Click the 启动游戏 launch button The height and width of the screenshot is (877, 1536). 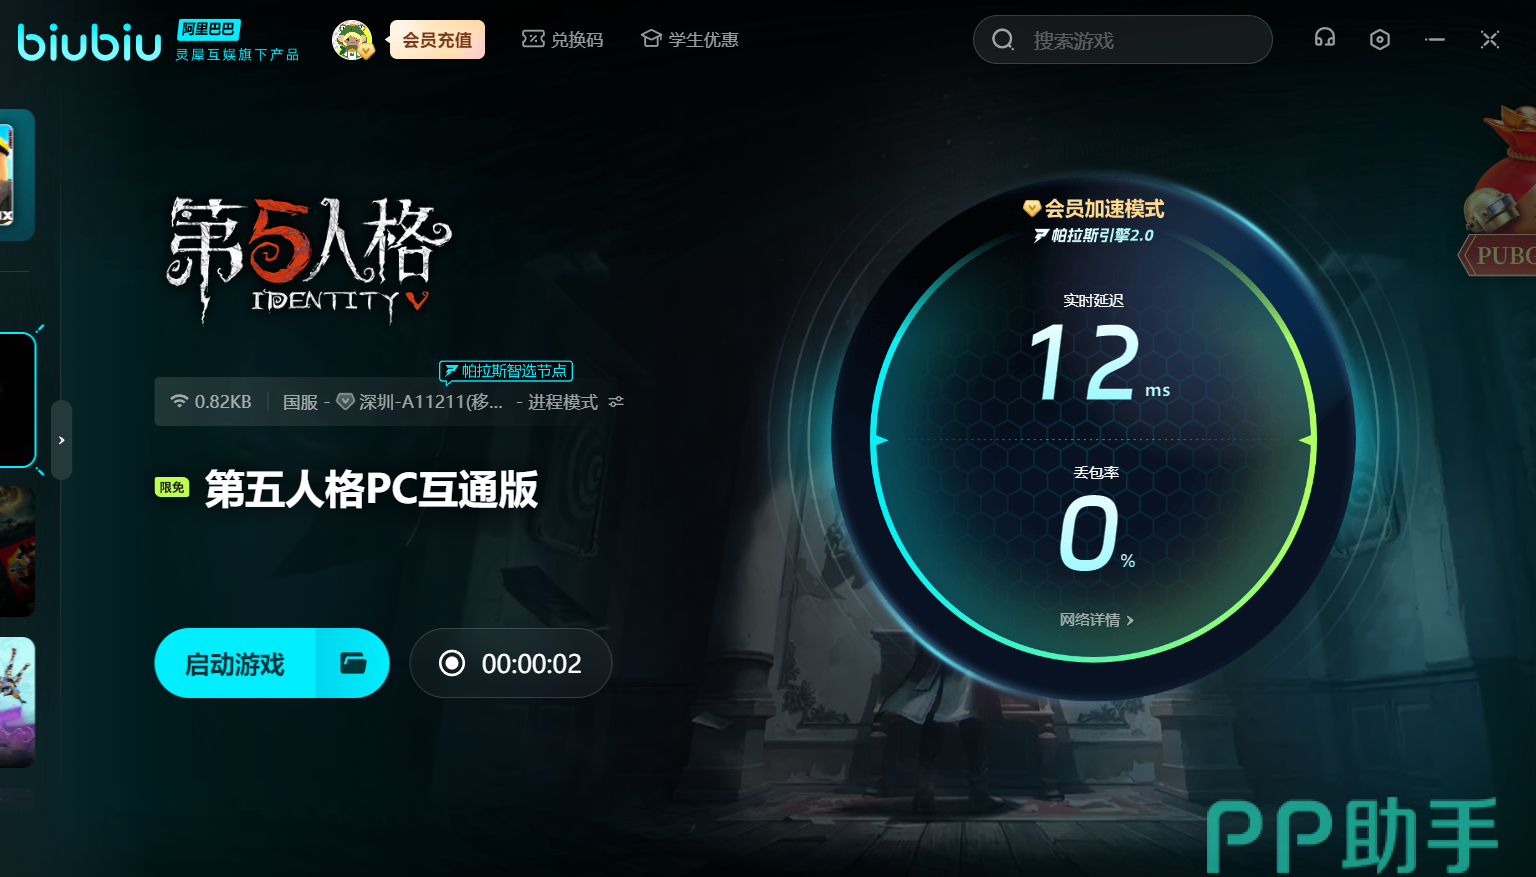235,663
